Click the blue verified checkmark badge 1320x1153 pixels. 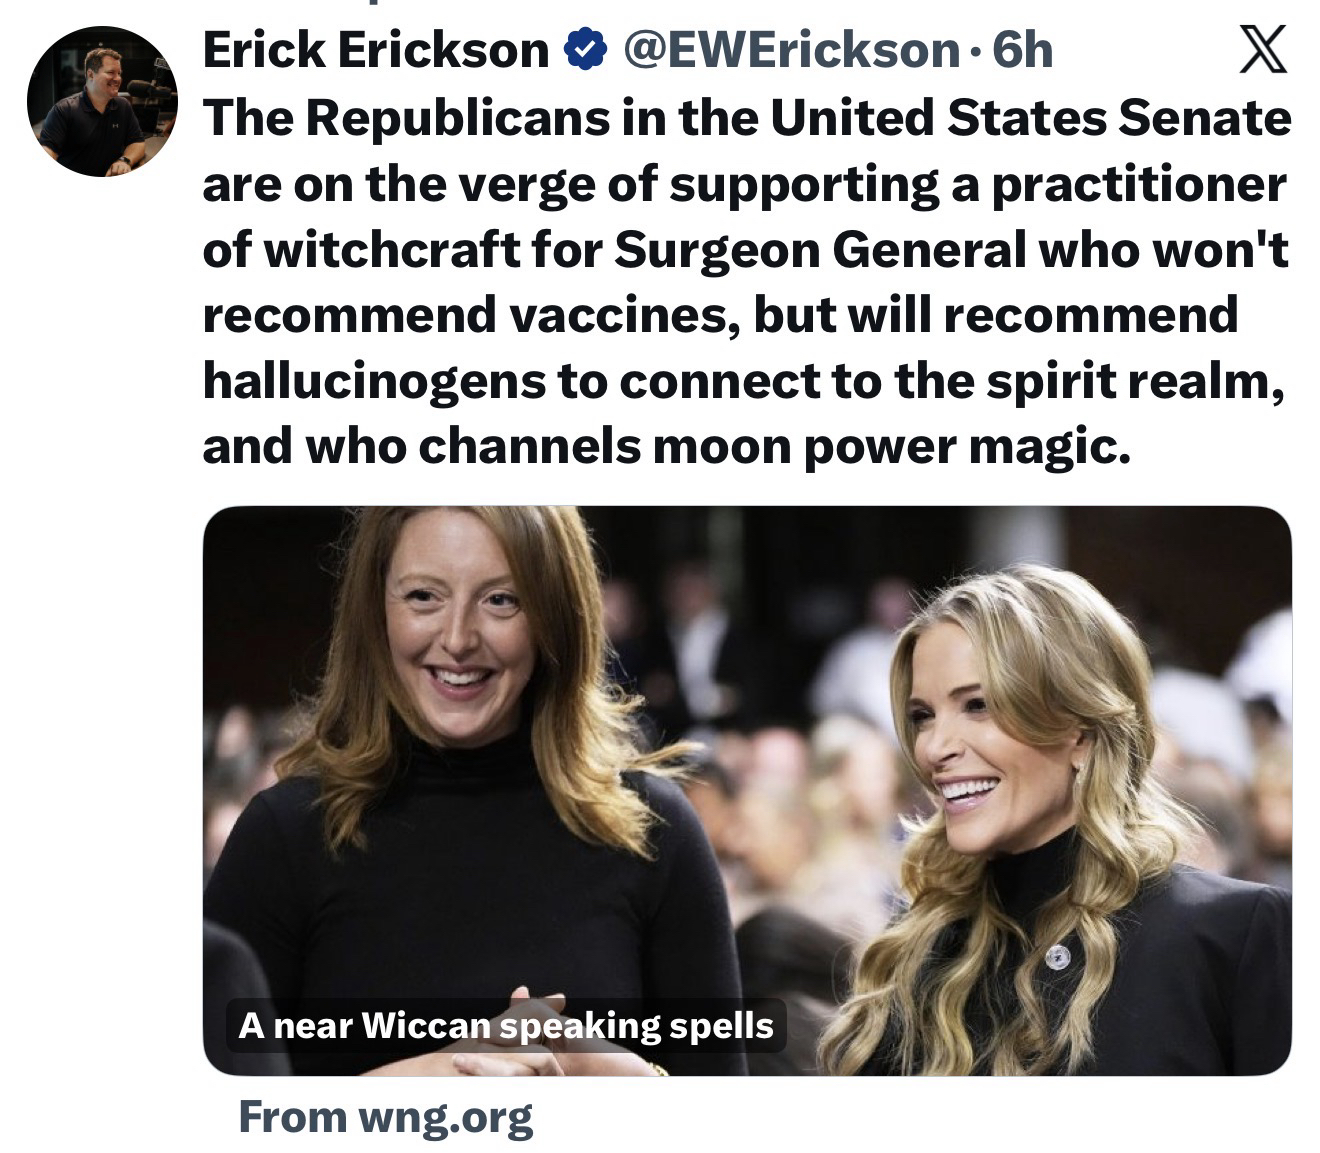pyautogui.click(x=587, y=49)
